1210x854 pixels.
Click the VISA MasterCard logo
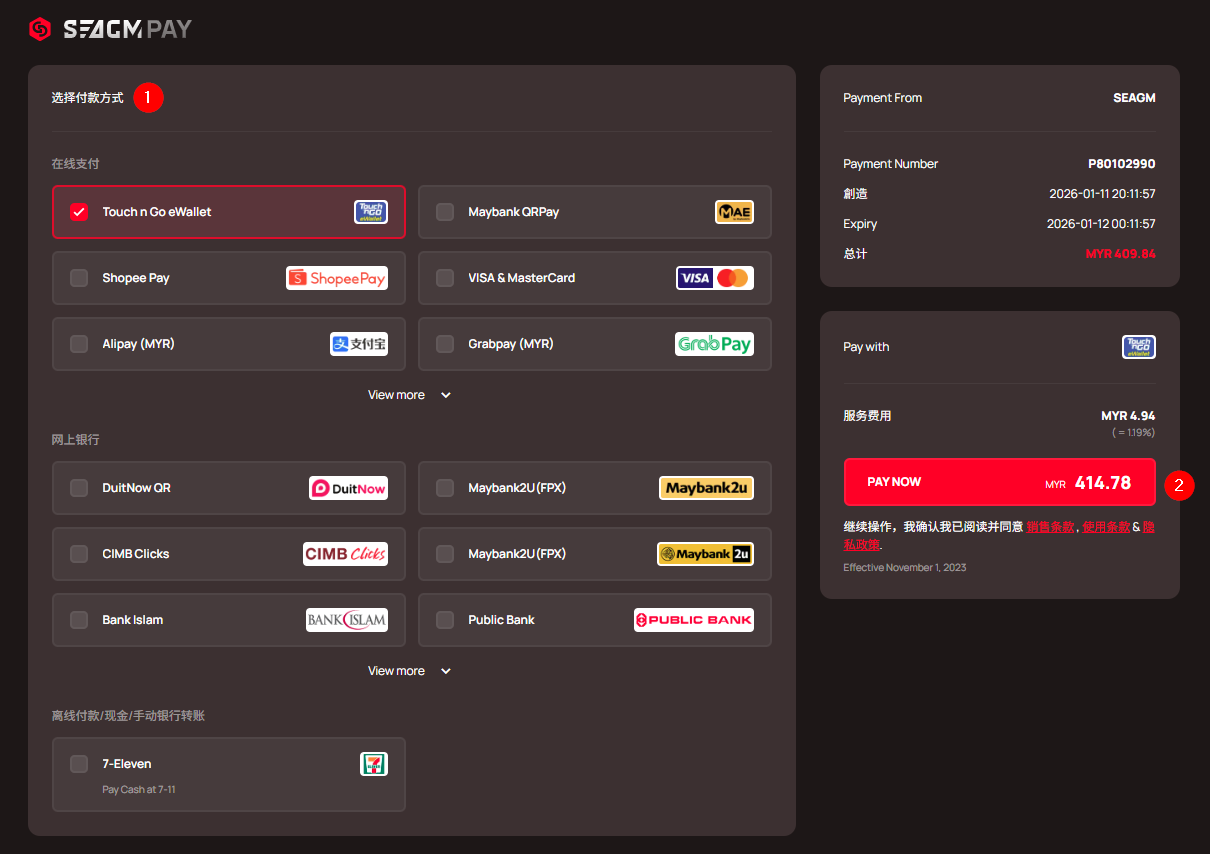[x=714, y=278]
